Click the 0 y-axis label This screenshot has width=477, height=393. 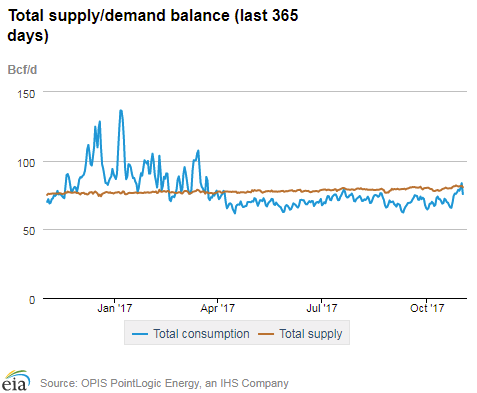pyautogui.click(x=32, y=300)
